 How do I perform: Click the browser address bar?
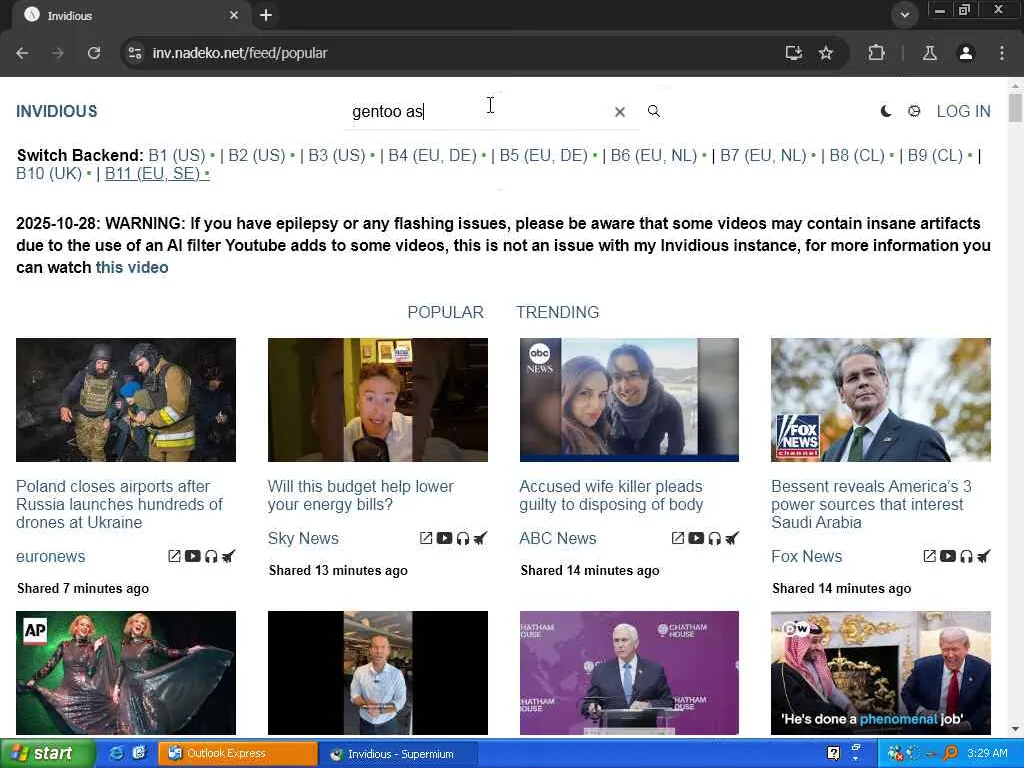(x=457, y=53)
